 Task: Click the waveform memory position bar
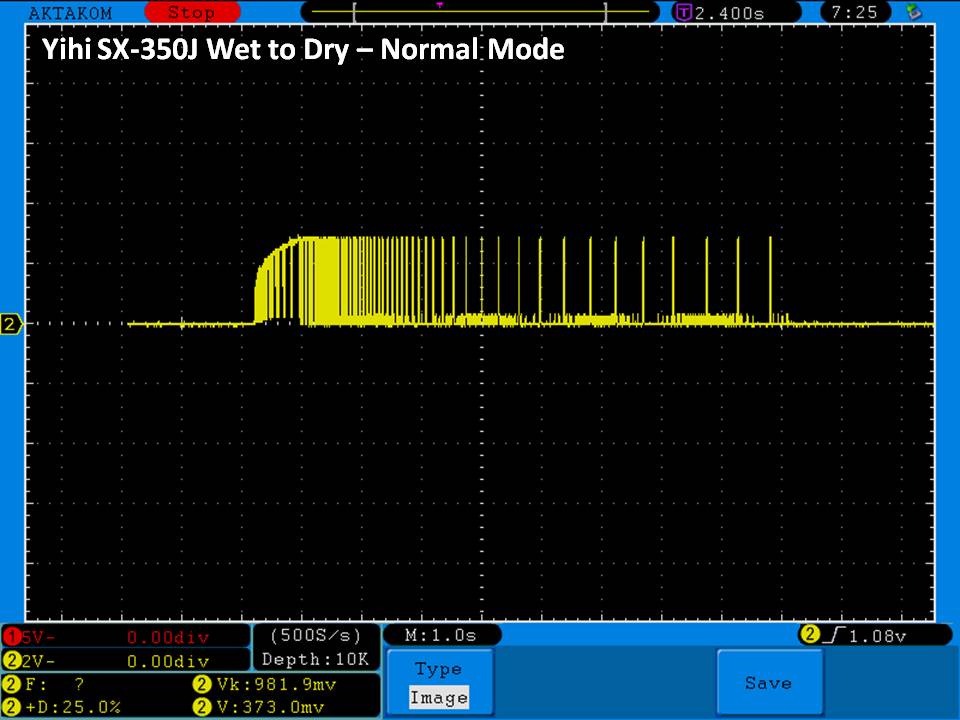pyautogui.click(x=480, y=13)
